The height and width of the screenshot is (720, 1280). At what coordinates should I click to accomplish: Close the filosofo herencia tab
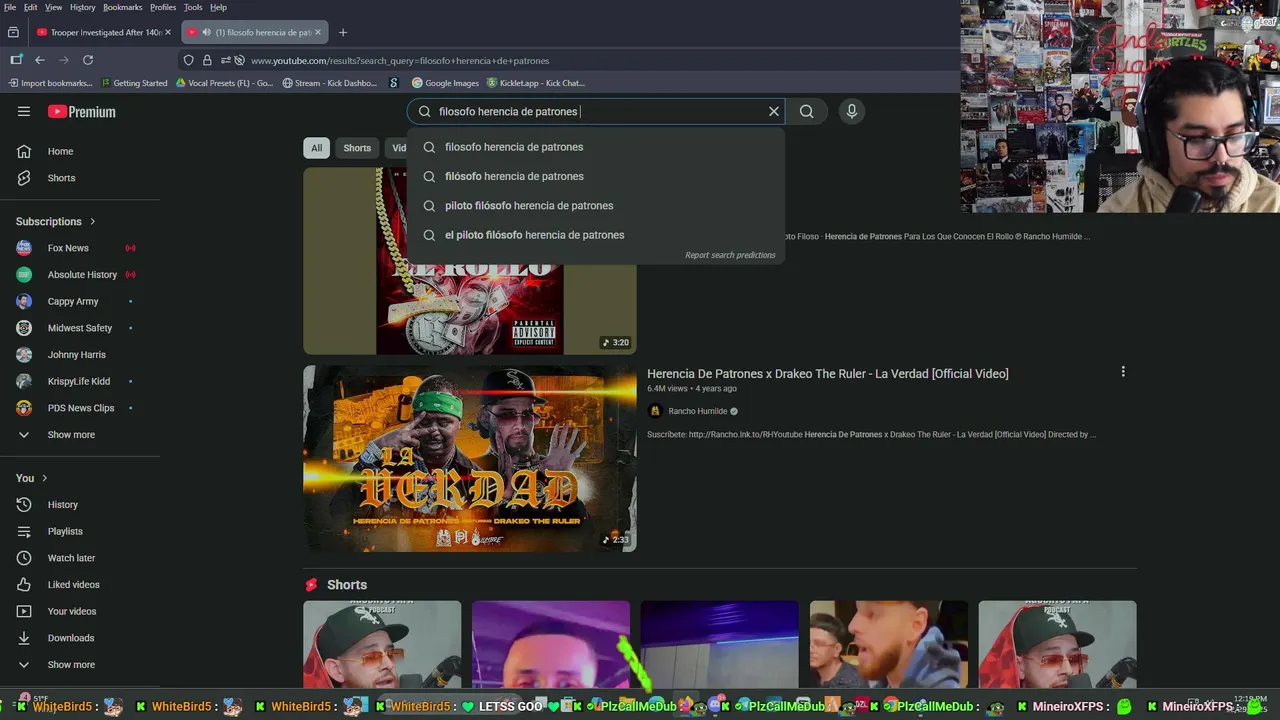[318, 32]
